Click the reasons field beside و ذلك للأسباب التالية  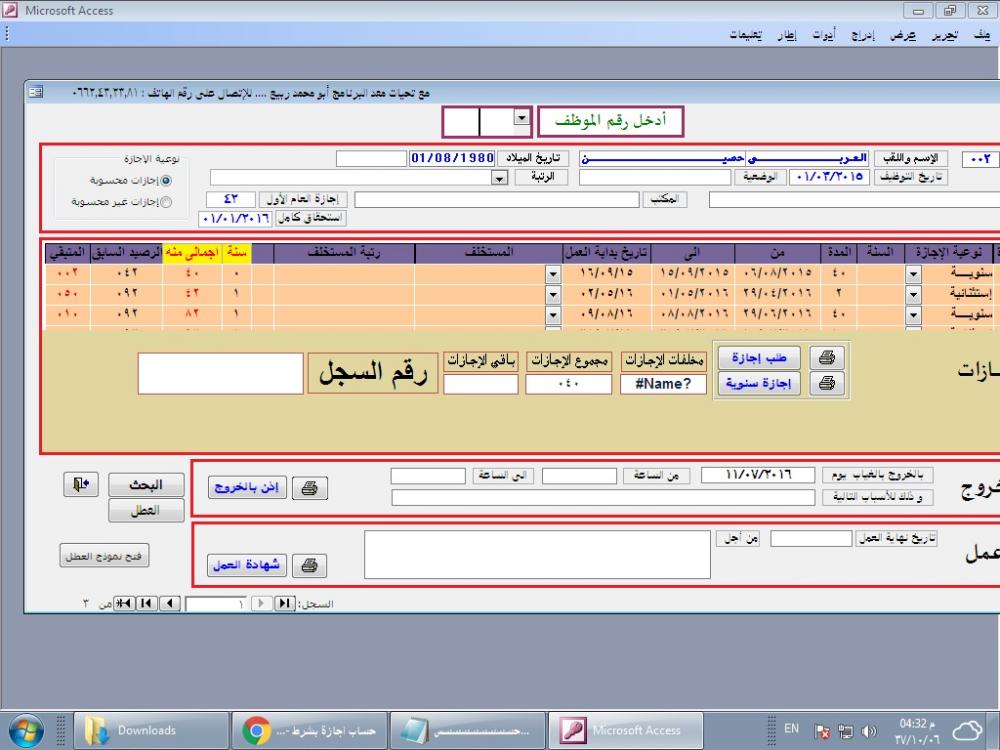603,497
